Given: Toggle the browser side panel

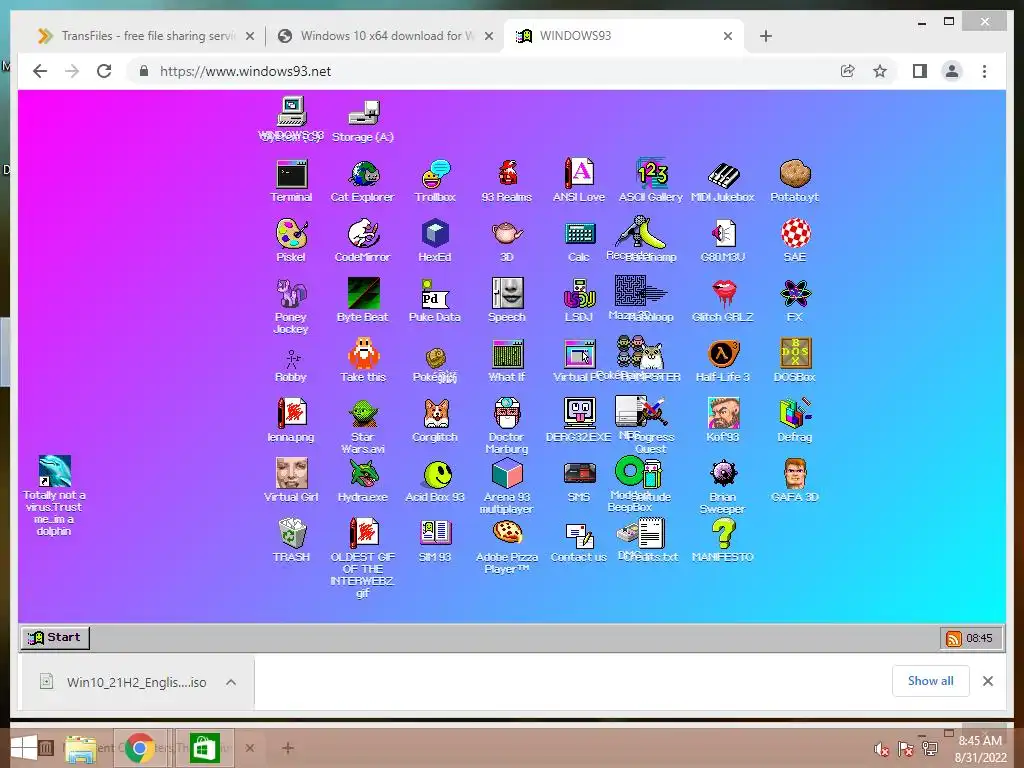Looking at the screenshot, I should point(920,71).
